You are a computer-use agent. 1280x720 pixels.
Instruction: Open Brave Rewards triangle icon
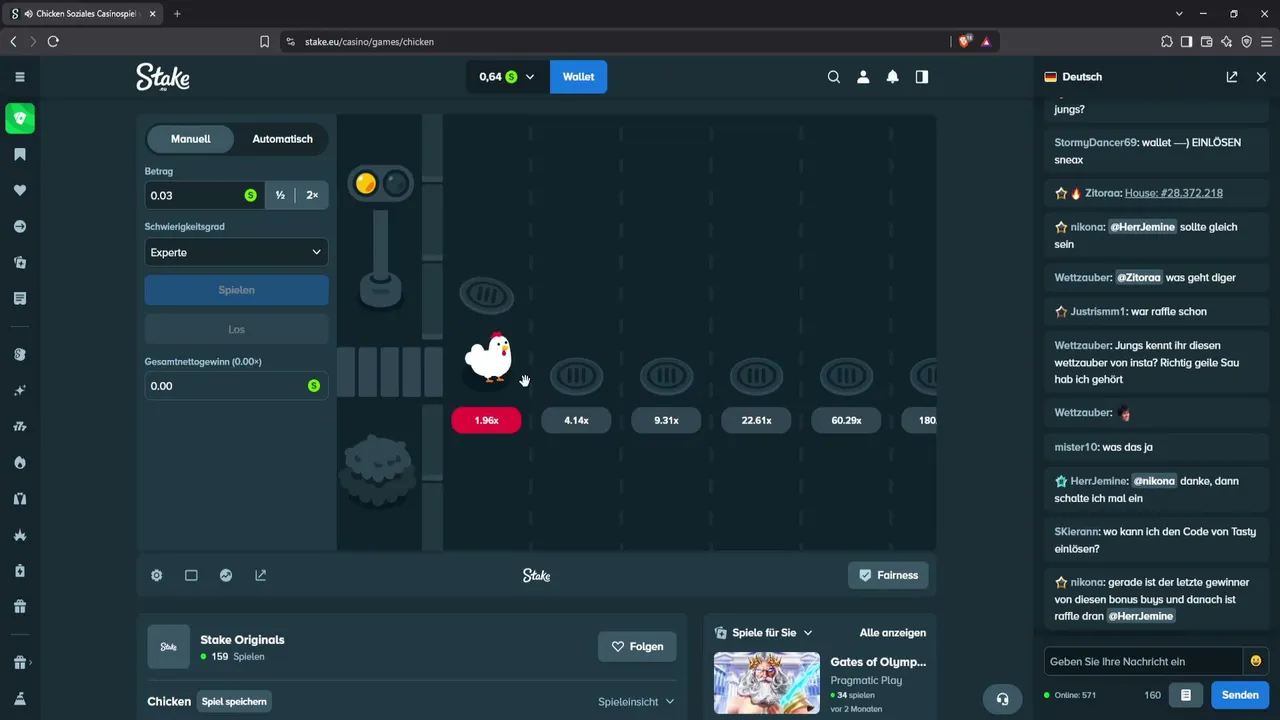pos(986,42)
